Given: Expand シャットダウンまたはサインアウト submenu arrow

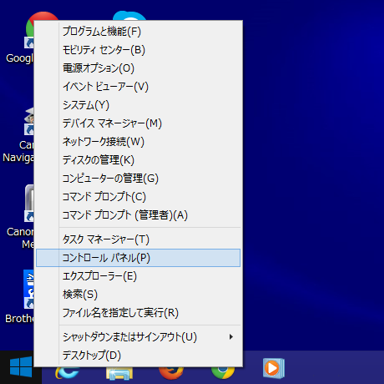Looking at the screenshot, I should pyautogui.click(x=231, y=337).
